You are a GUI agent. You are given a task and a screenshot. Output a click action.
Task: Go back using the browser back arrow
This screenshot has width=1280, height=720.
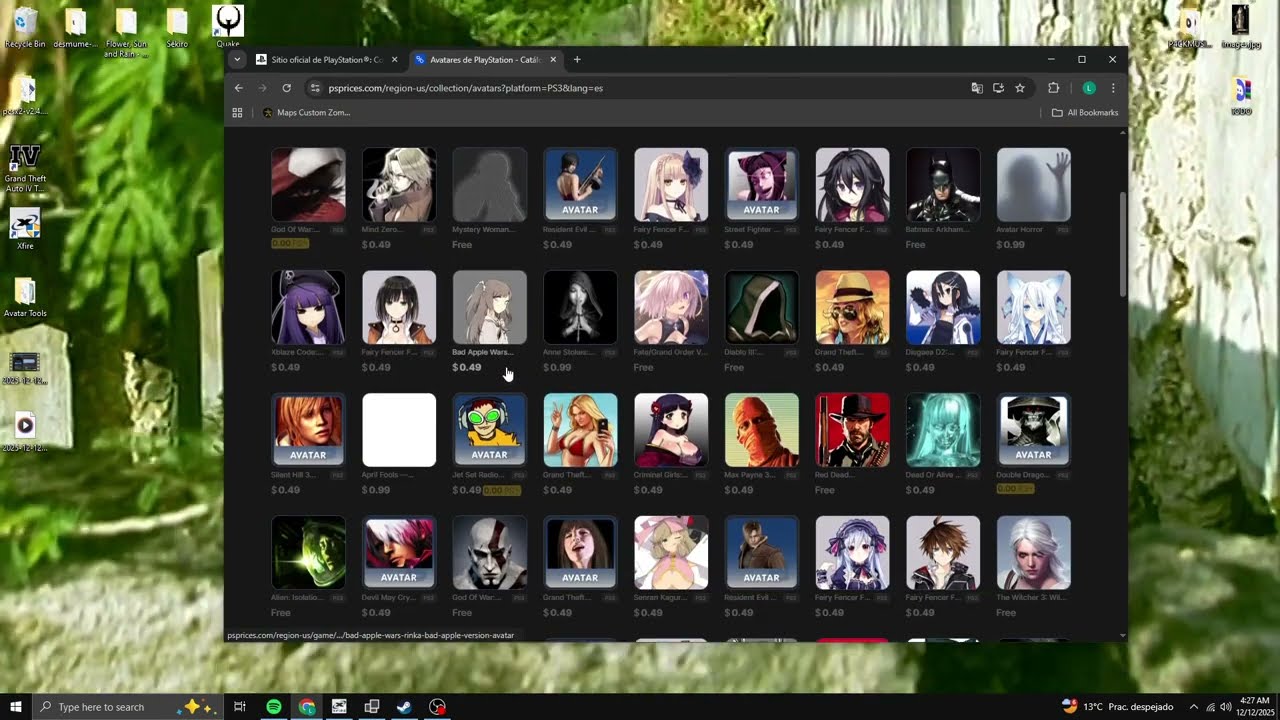tap(238, 88)
